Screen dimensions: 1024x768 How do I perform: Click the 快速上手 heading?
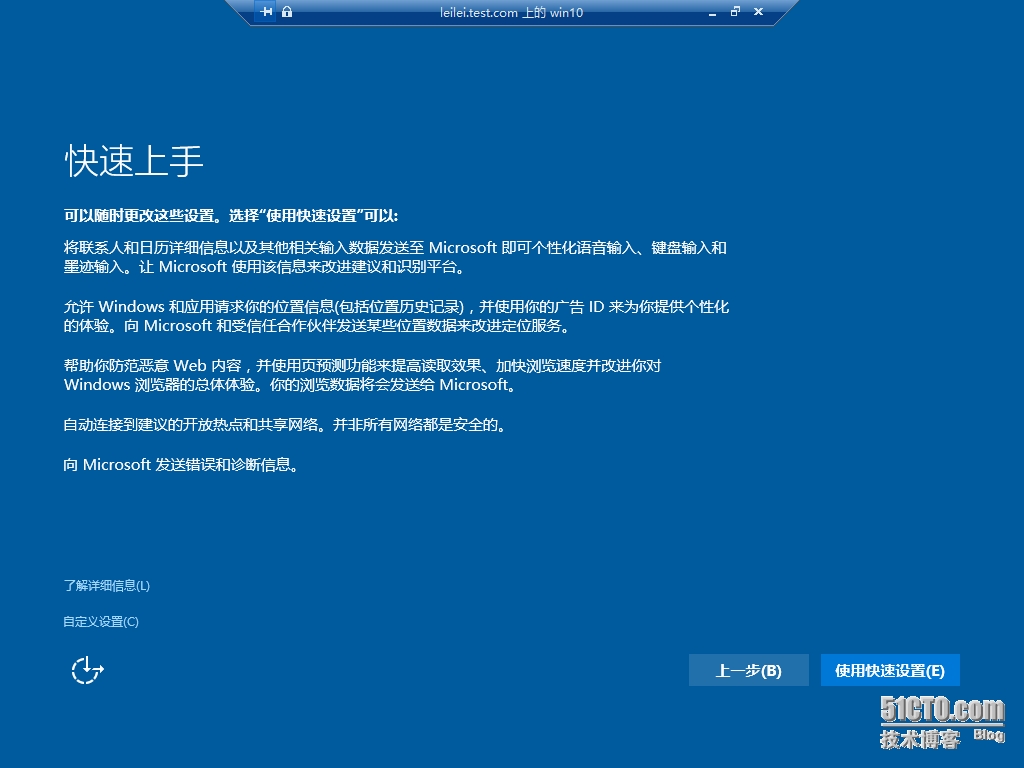[x=134, y=160]
